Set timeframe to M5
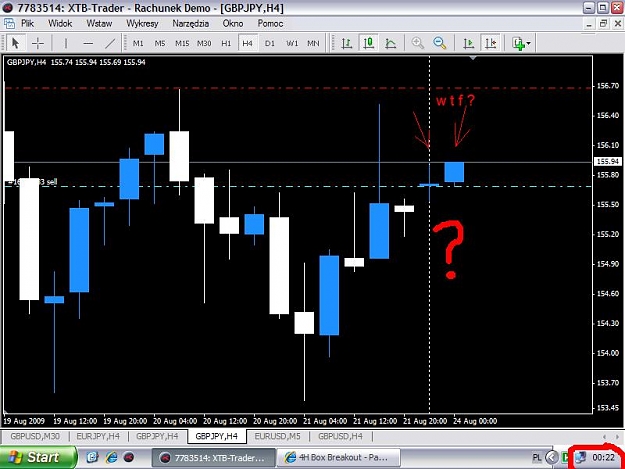 click(160, 43)
